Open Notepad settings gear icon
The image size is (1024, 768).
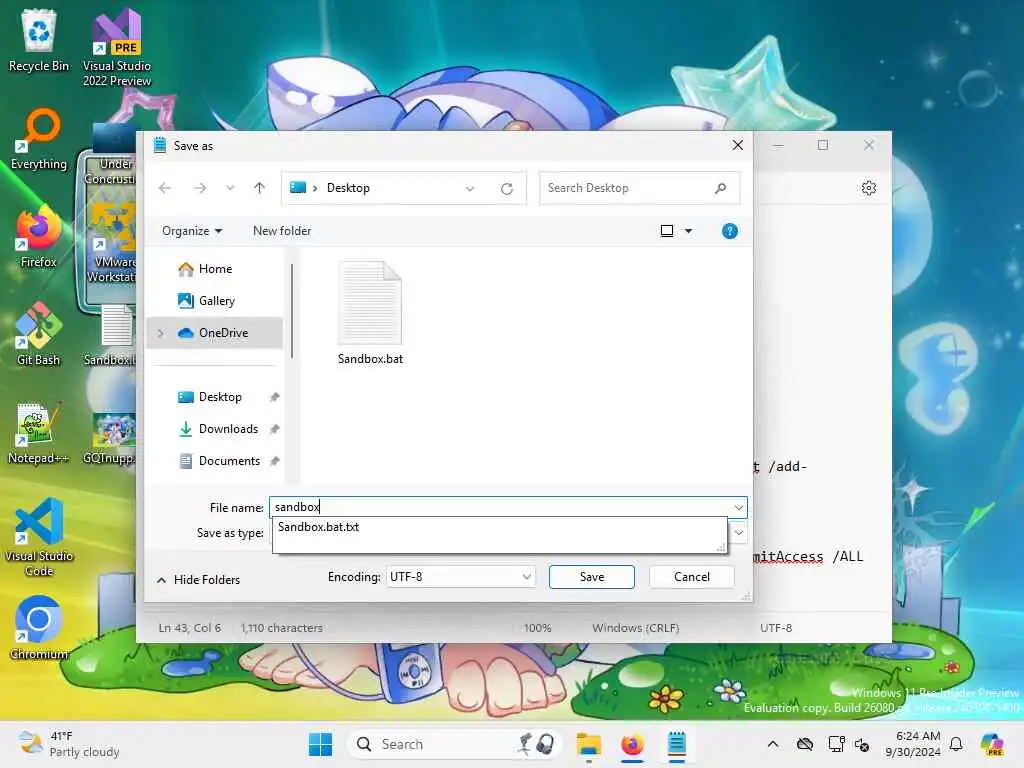(x=869, y=188)
